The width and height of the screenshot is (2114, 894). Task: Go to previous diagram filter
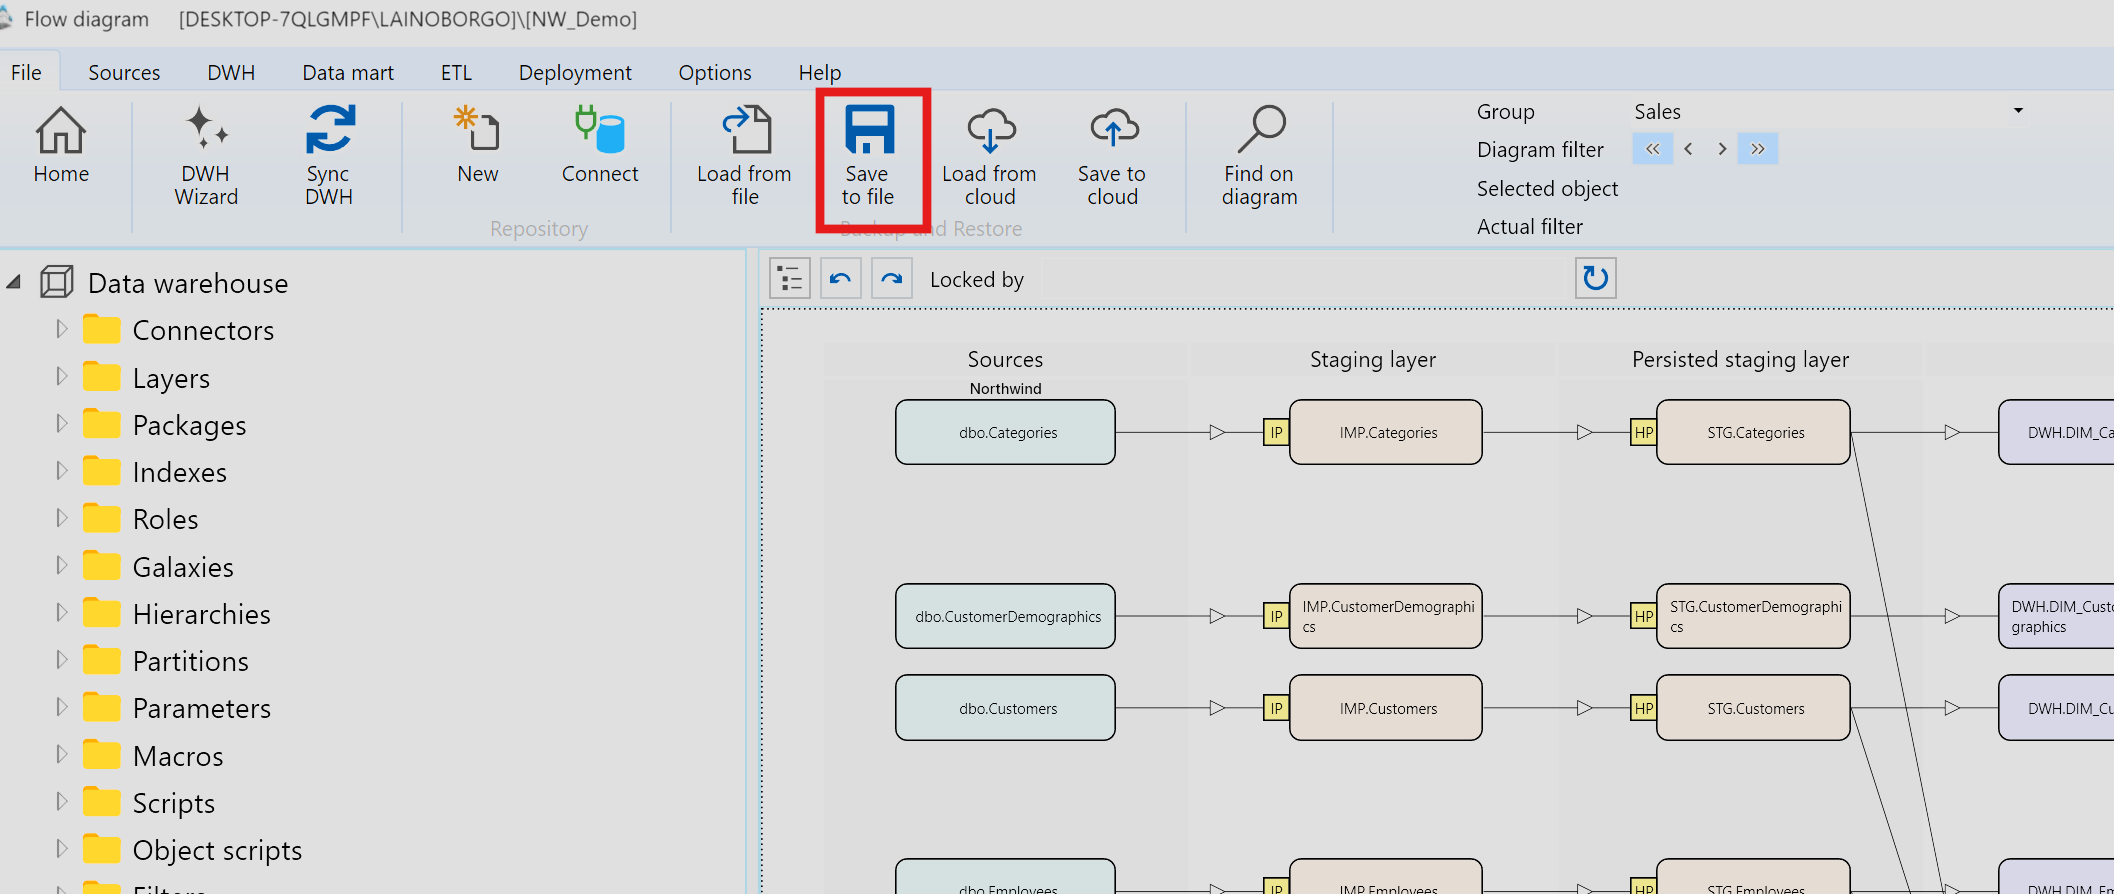click(1689, 149)
